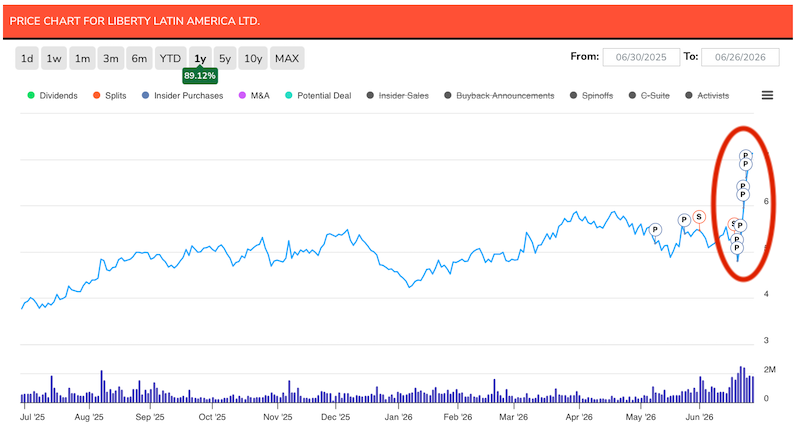This screenshot has width=800, height=427.
Task: Choose the YTD time range
Action: coord(170,58)
